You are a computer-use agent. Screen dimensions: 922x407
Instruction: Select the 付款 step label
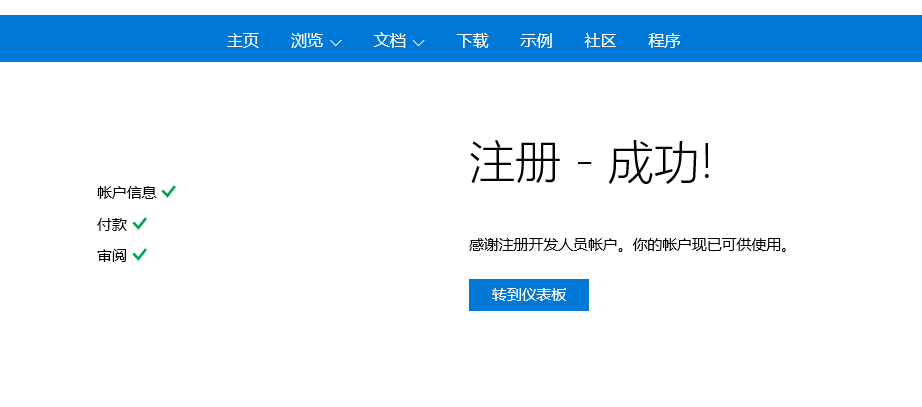coord(112,224)
